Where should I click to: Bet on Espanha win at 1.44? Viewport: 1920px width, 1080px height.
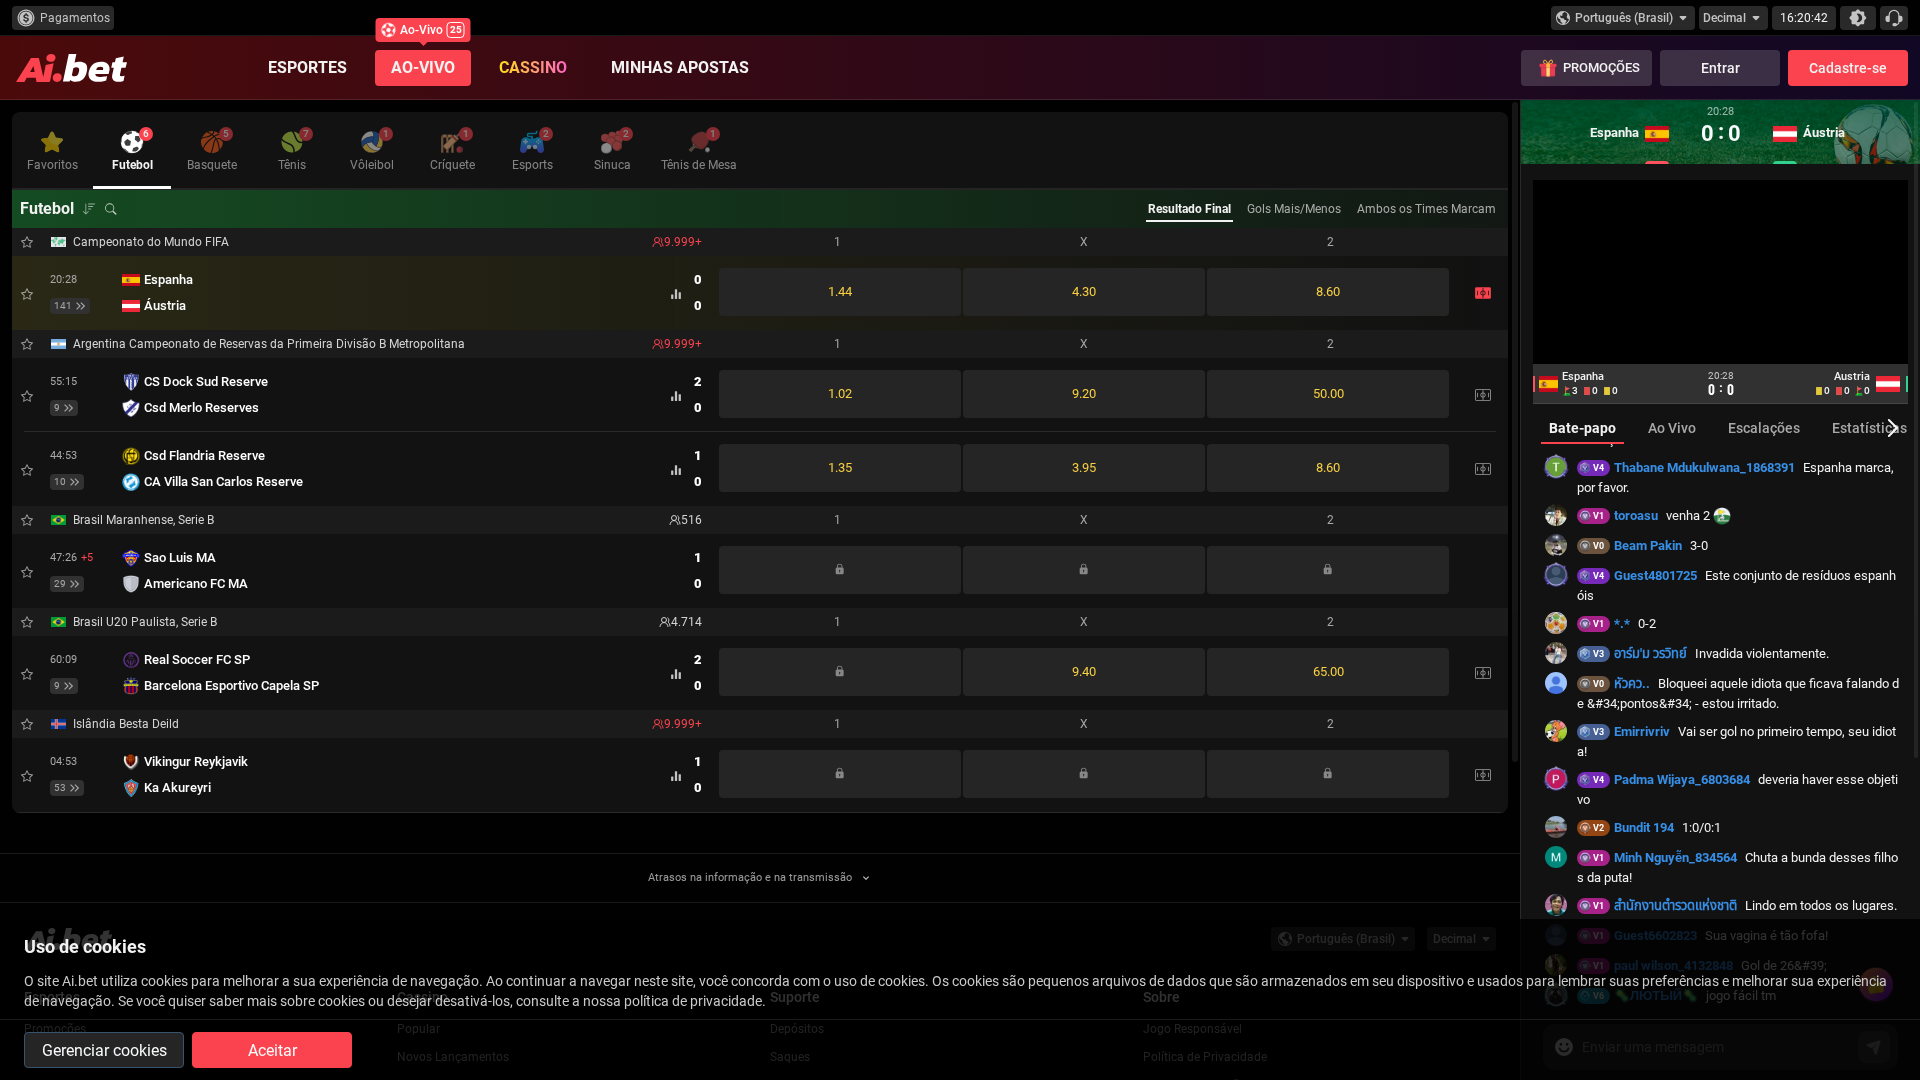click(840, 292)
